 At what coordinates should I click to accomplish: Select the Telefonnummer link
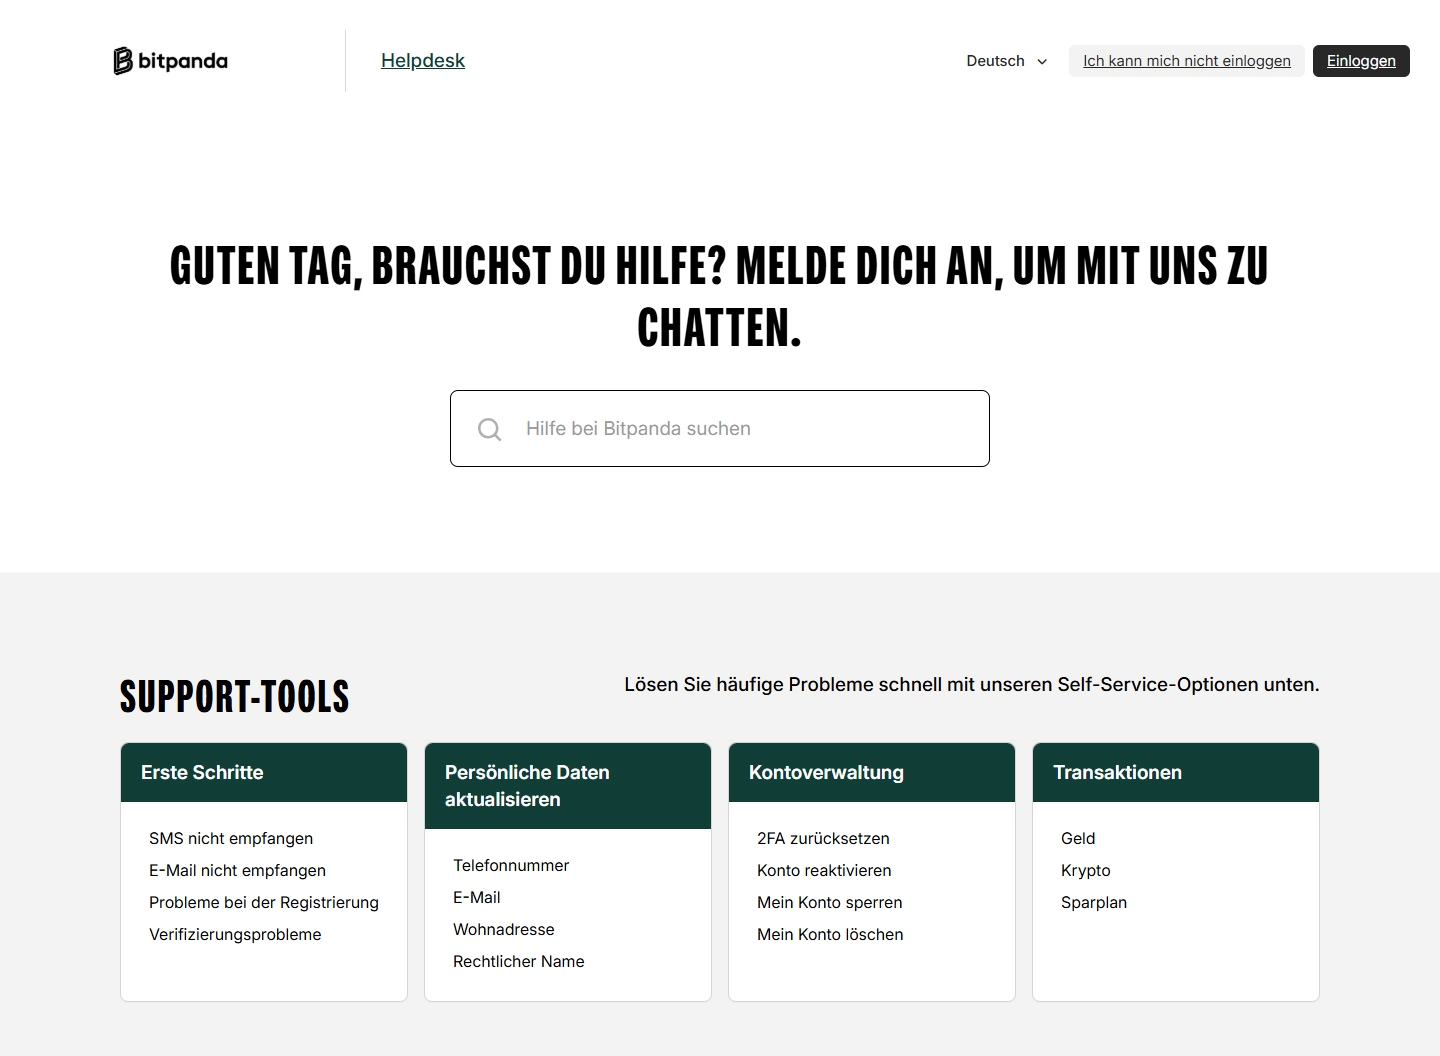pos(511,865)
